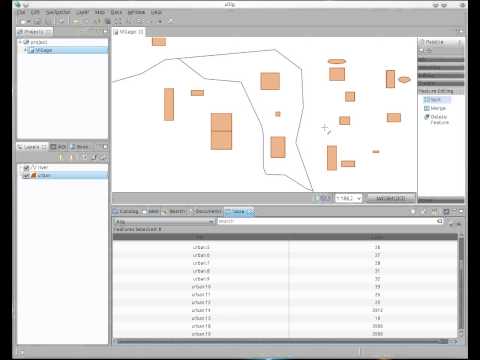Select the urban.8 table row
Image resolution: width=480 pixels, height=360 pixels.
pos(285,271)
